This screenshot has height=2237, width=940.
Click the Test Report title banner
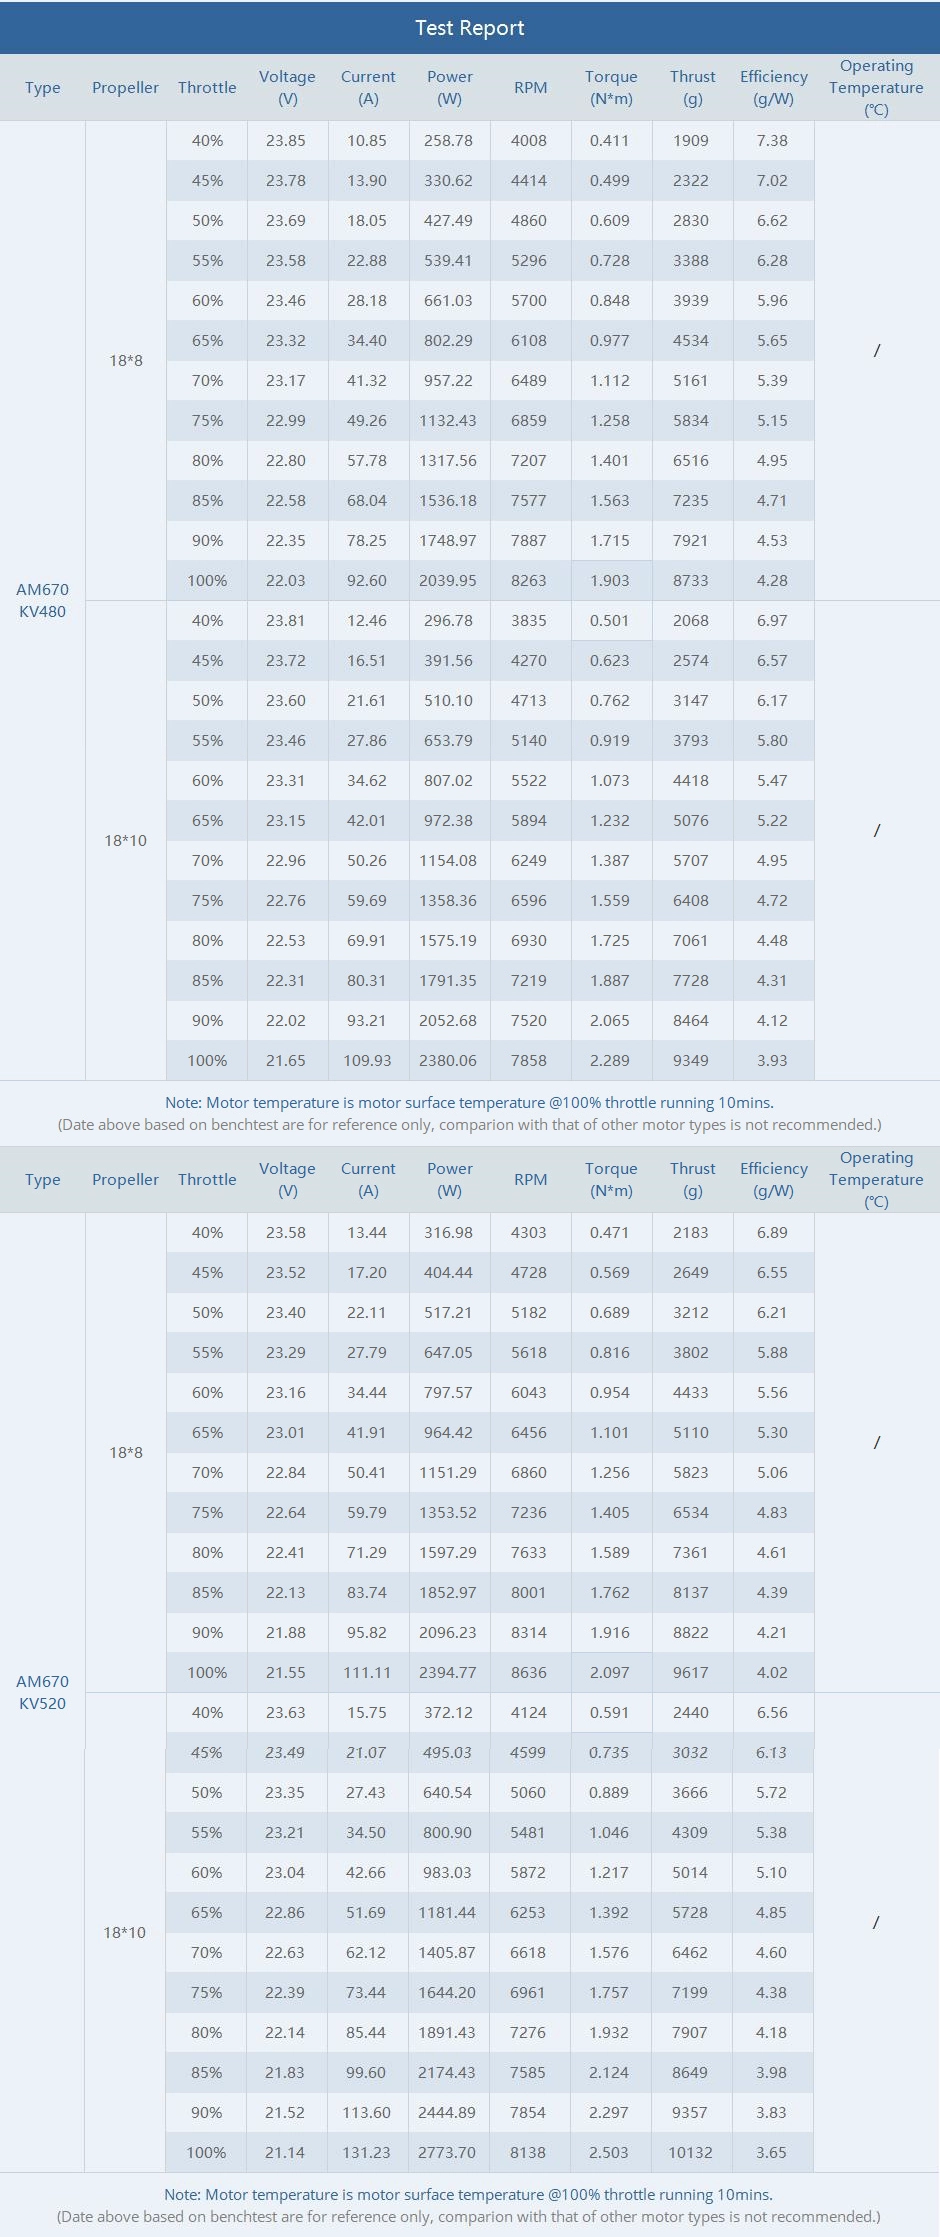tap(469, 28)
